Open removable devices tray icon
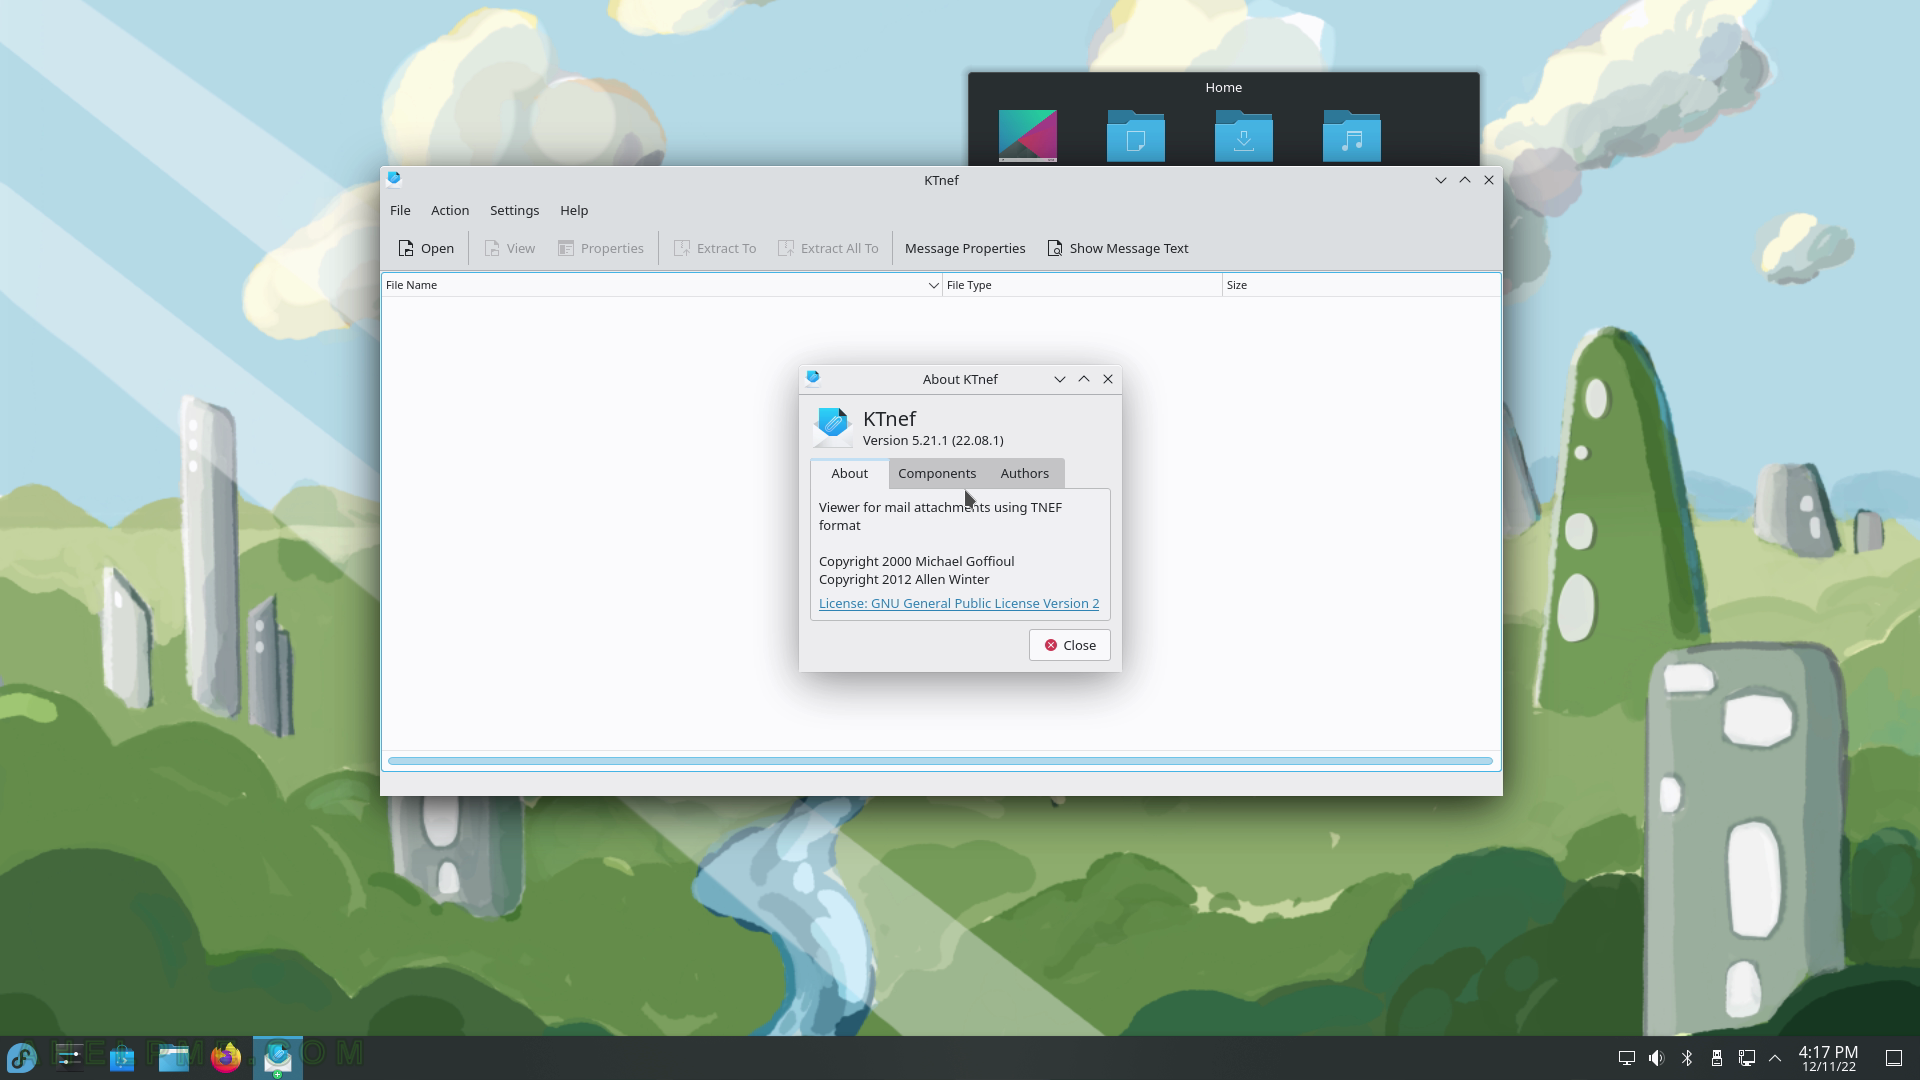This screenshot has height=1080, width=1920. (1717, 1058)
